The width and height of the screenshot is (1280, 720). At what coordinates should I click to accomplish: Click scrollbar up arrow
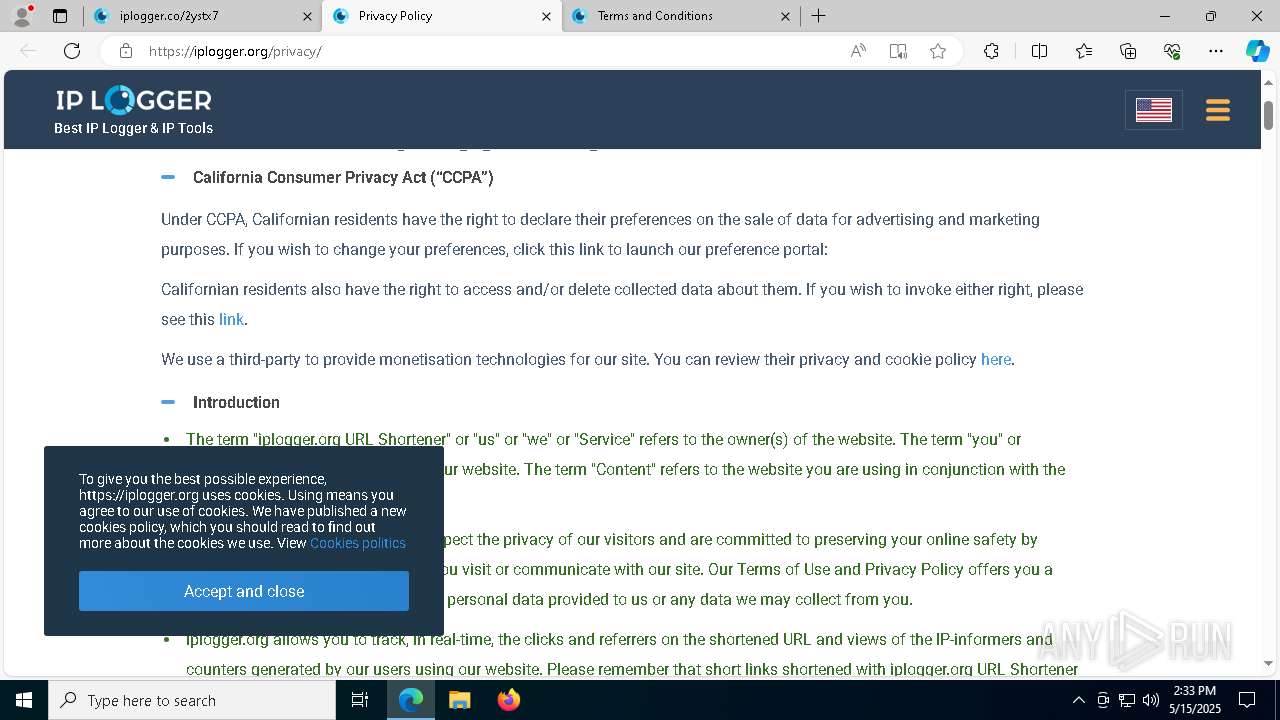pyautogui.click(x=1269, y=82)
